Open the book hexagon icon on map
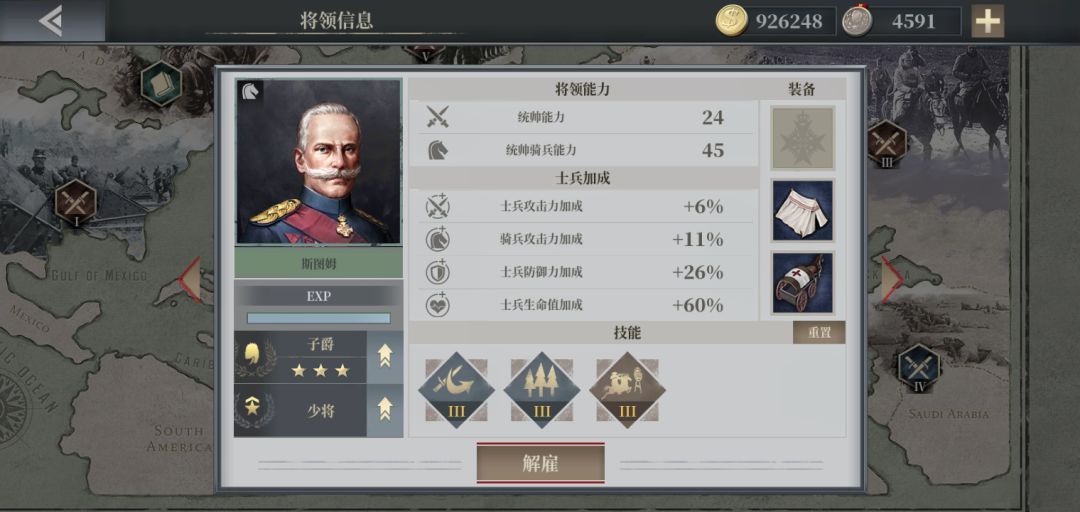Image resolution: width=1080 pixels, height=512 pixels. [x=161, y=83]
